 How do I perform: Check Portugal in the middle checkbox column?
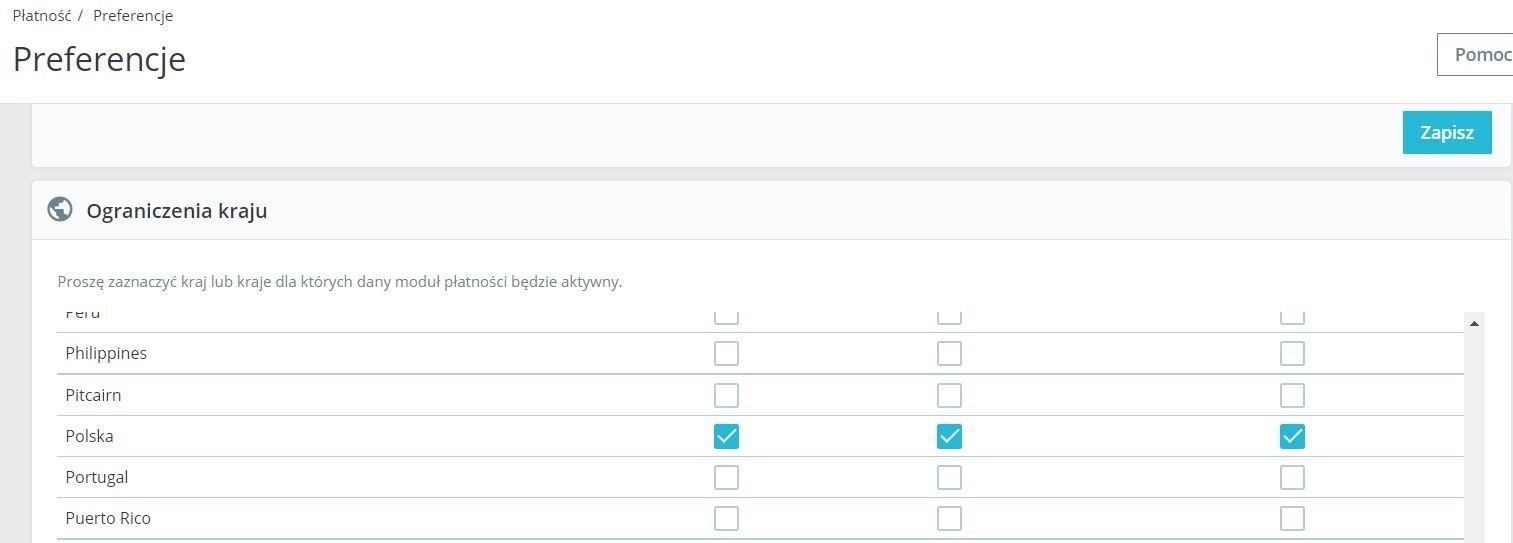(x=949, y=477)
